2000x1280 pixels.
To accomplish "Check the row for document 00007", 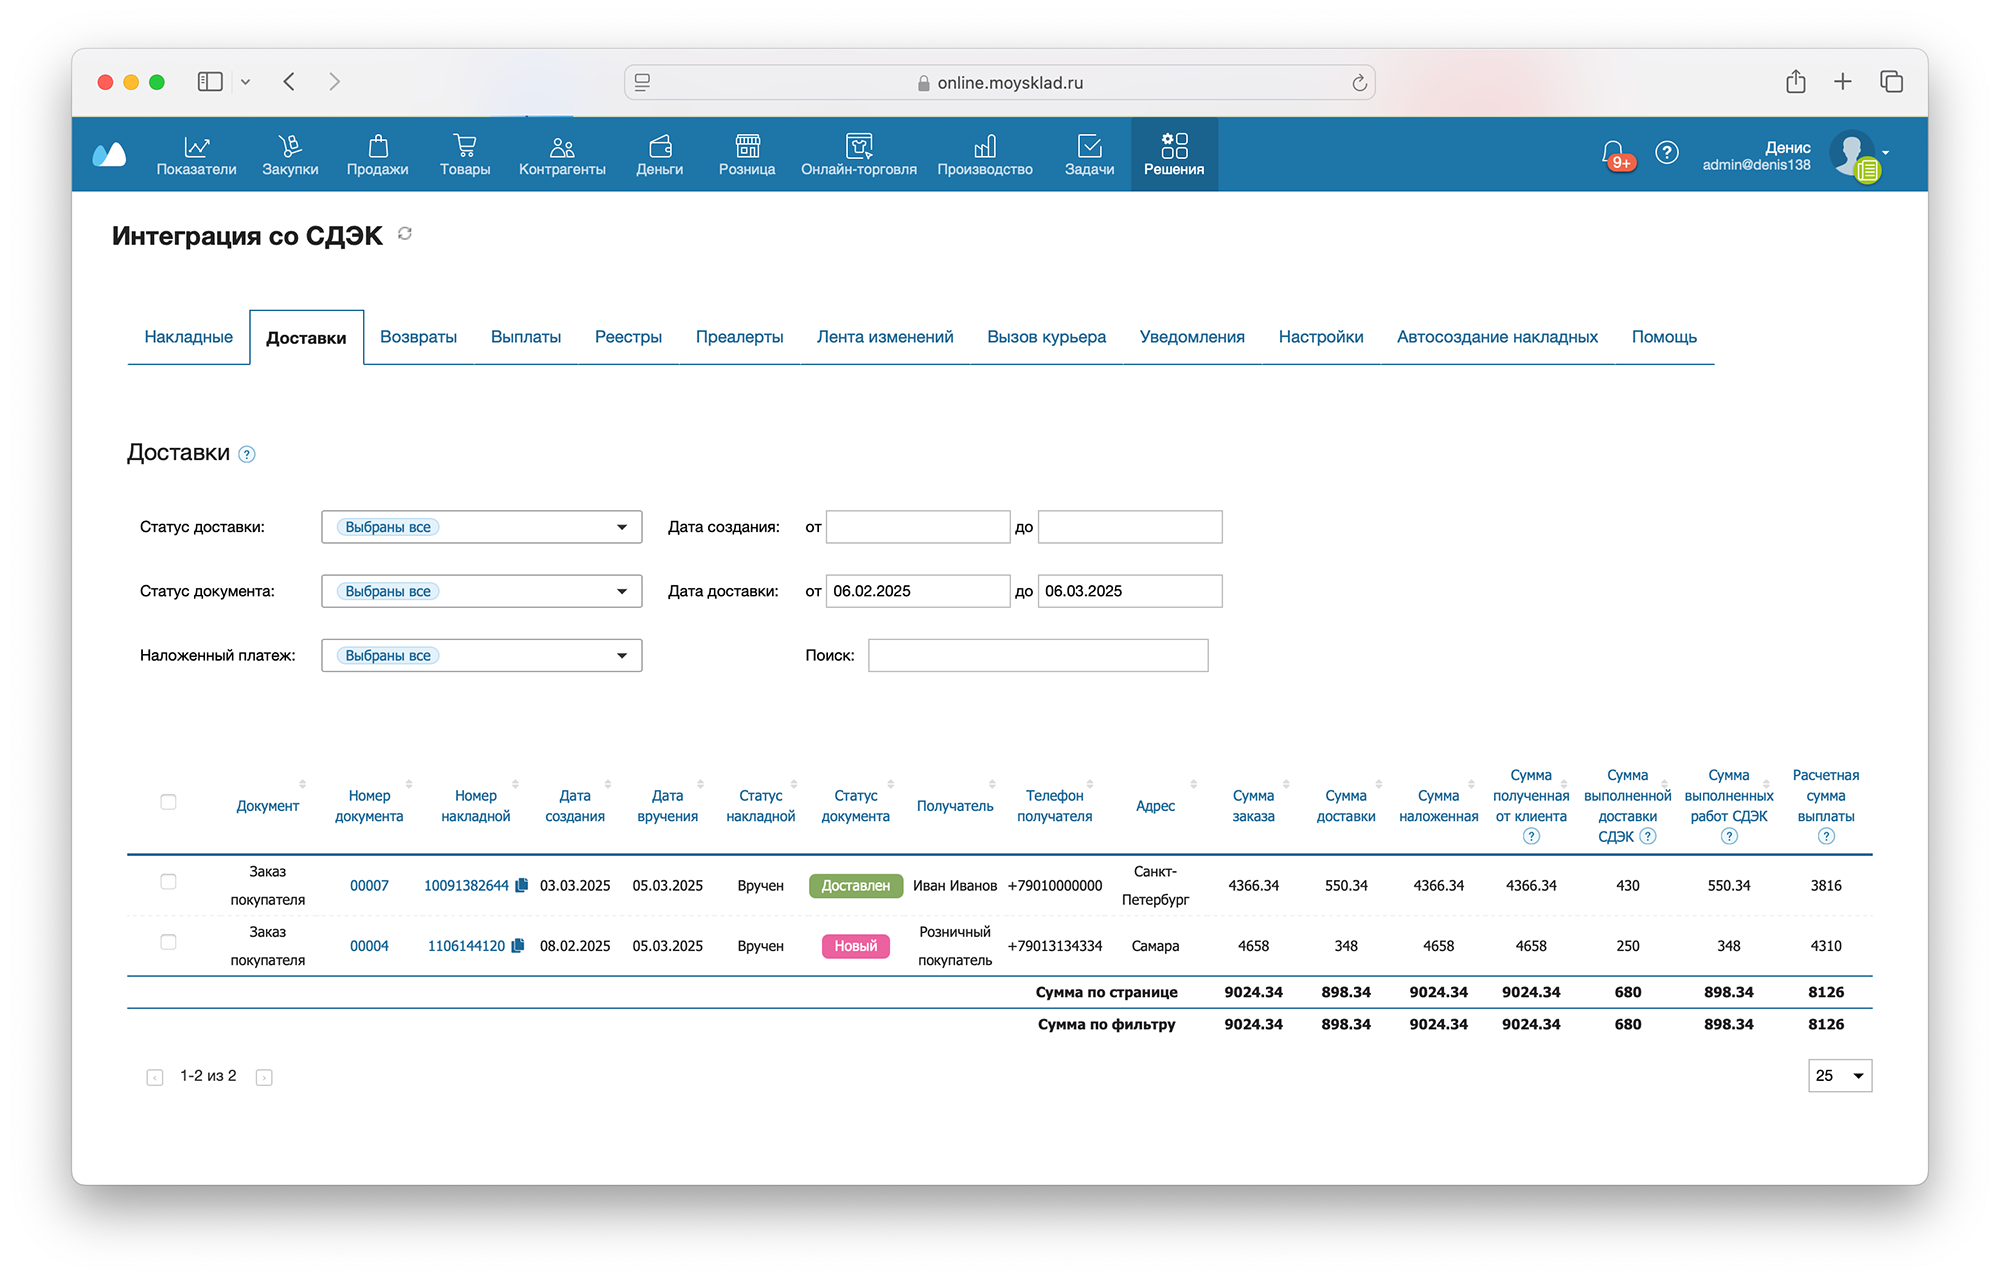I will [x=168, y=882].
